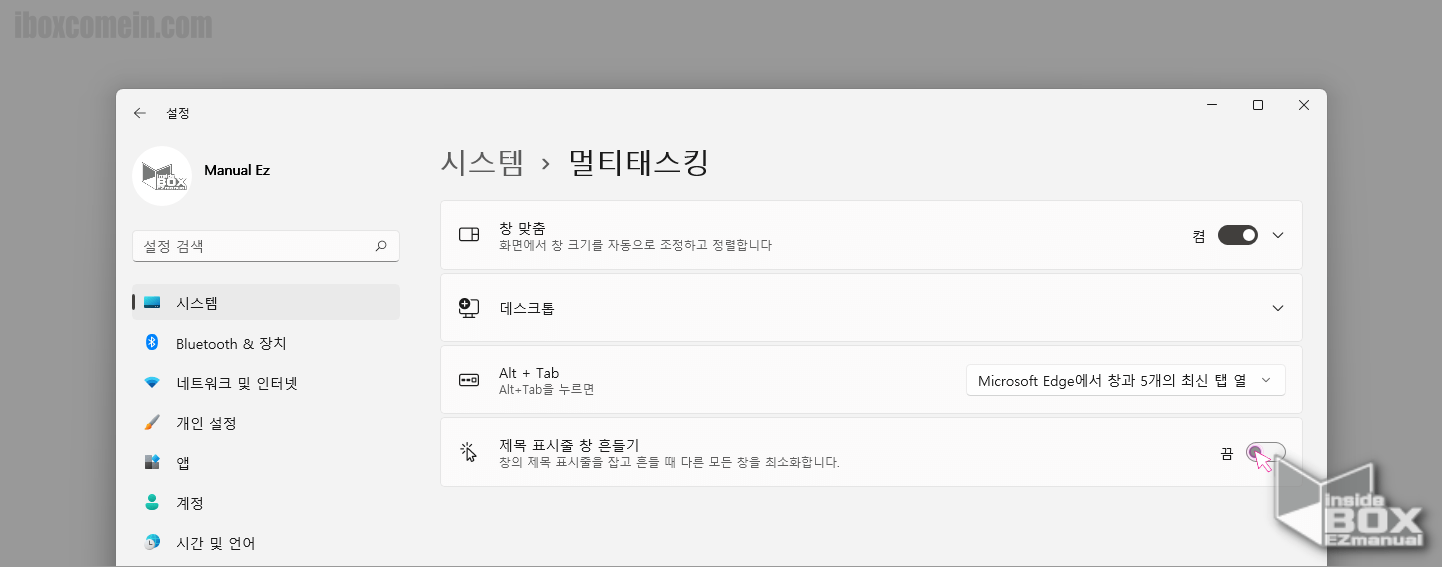The width and height of the screenshot is (1442, 567).
Task: Click 시스템 breadcrumb link
Action: pos(482,163)
